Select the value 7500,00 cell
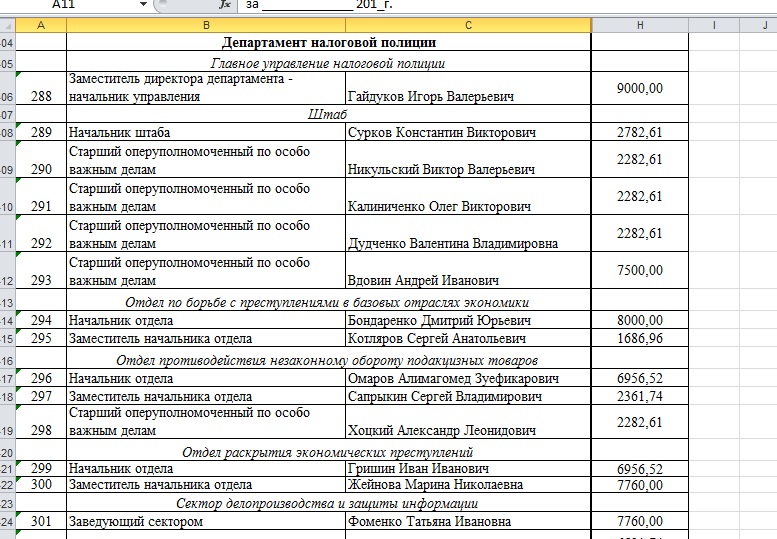 click(x=640, y=270)
